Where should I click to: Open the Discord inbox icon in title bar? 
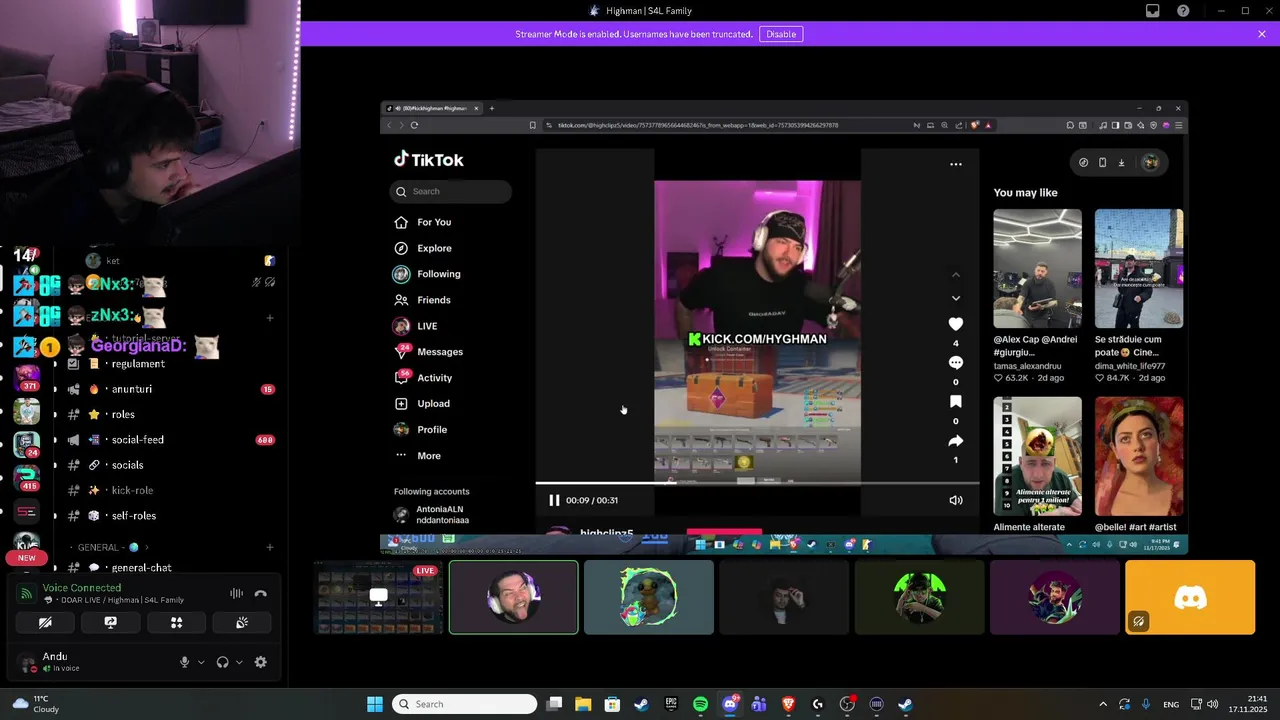pos(1153,11)
